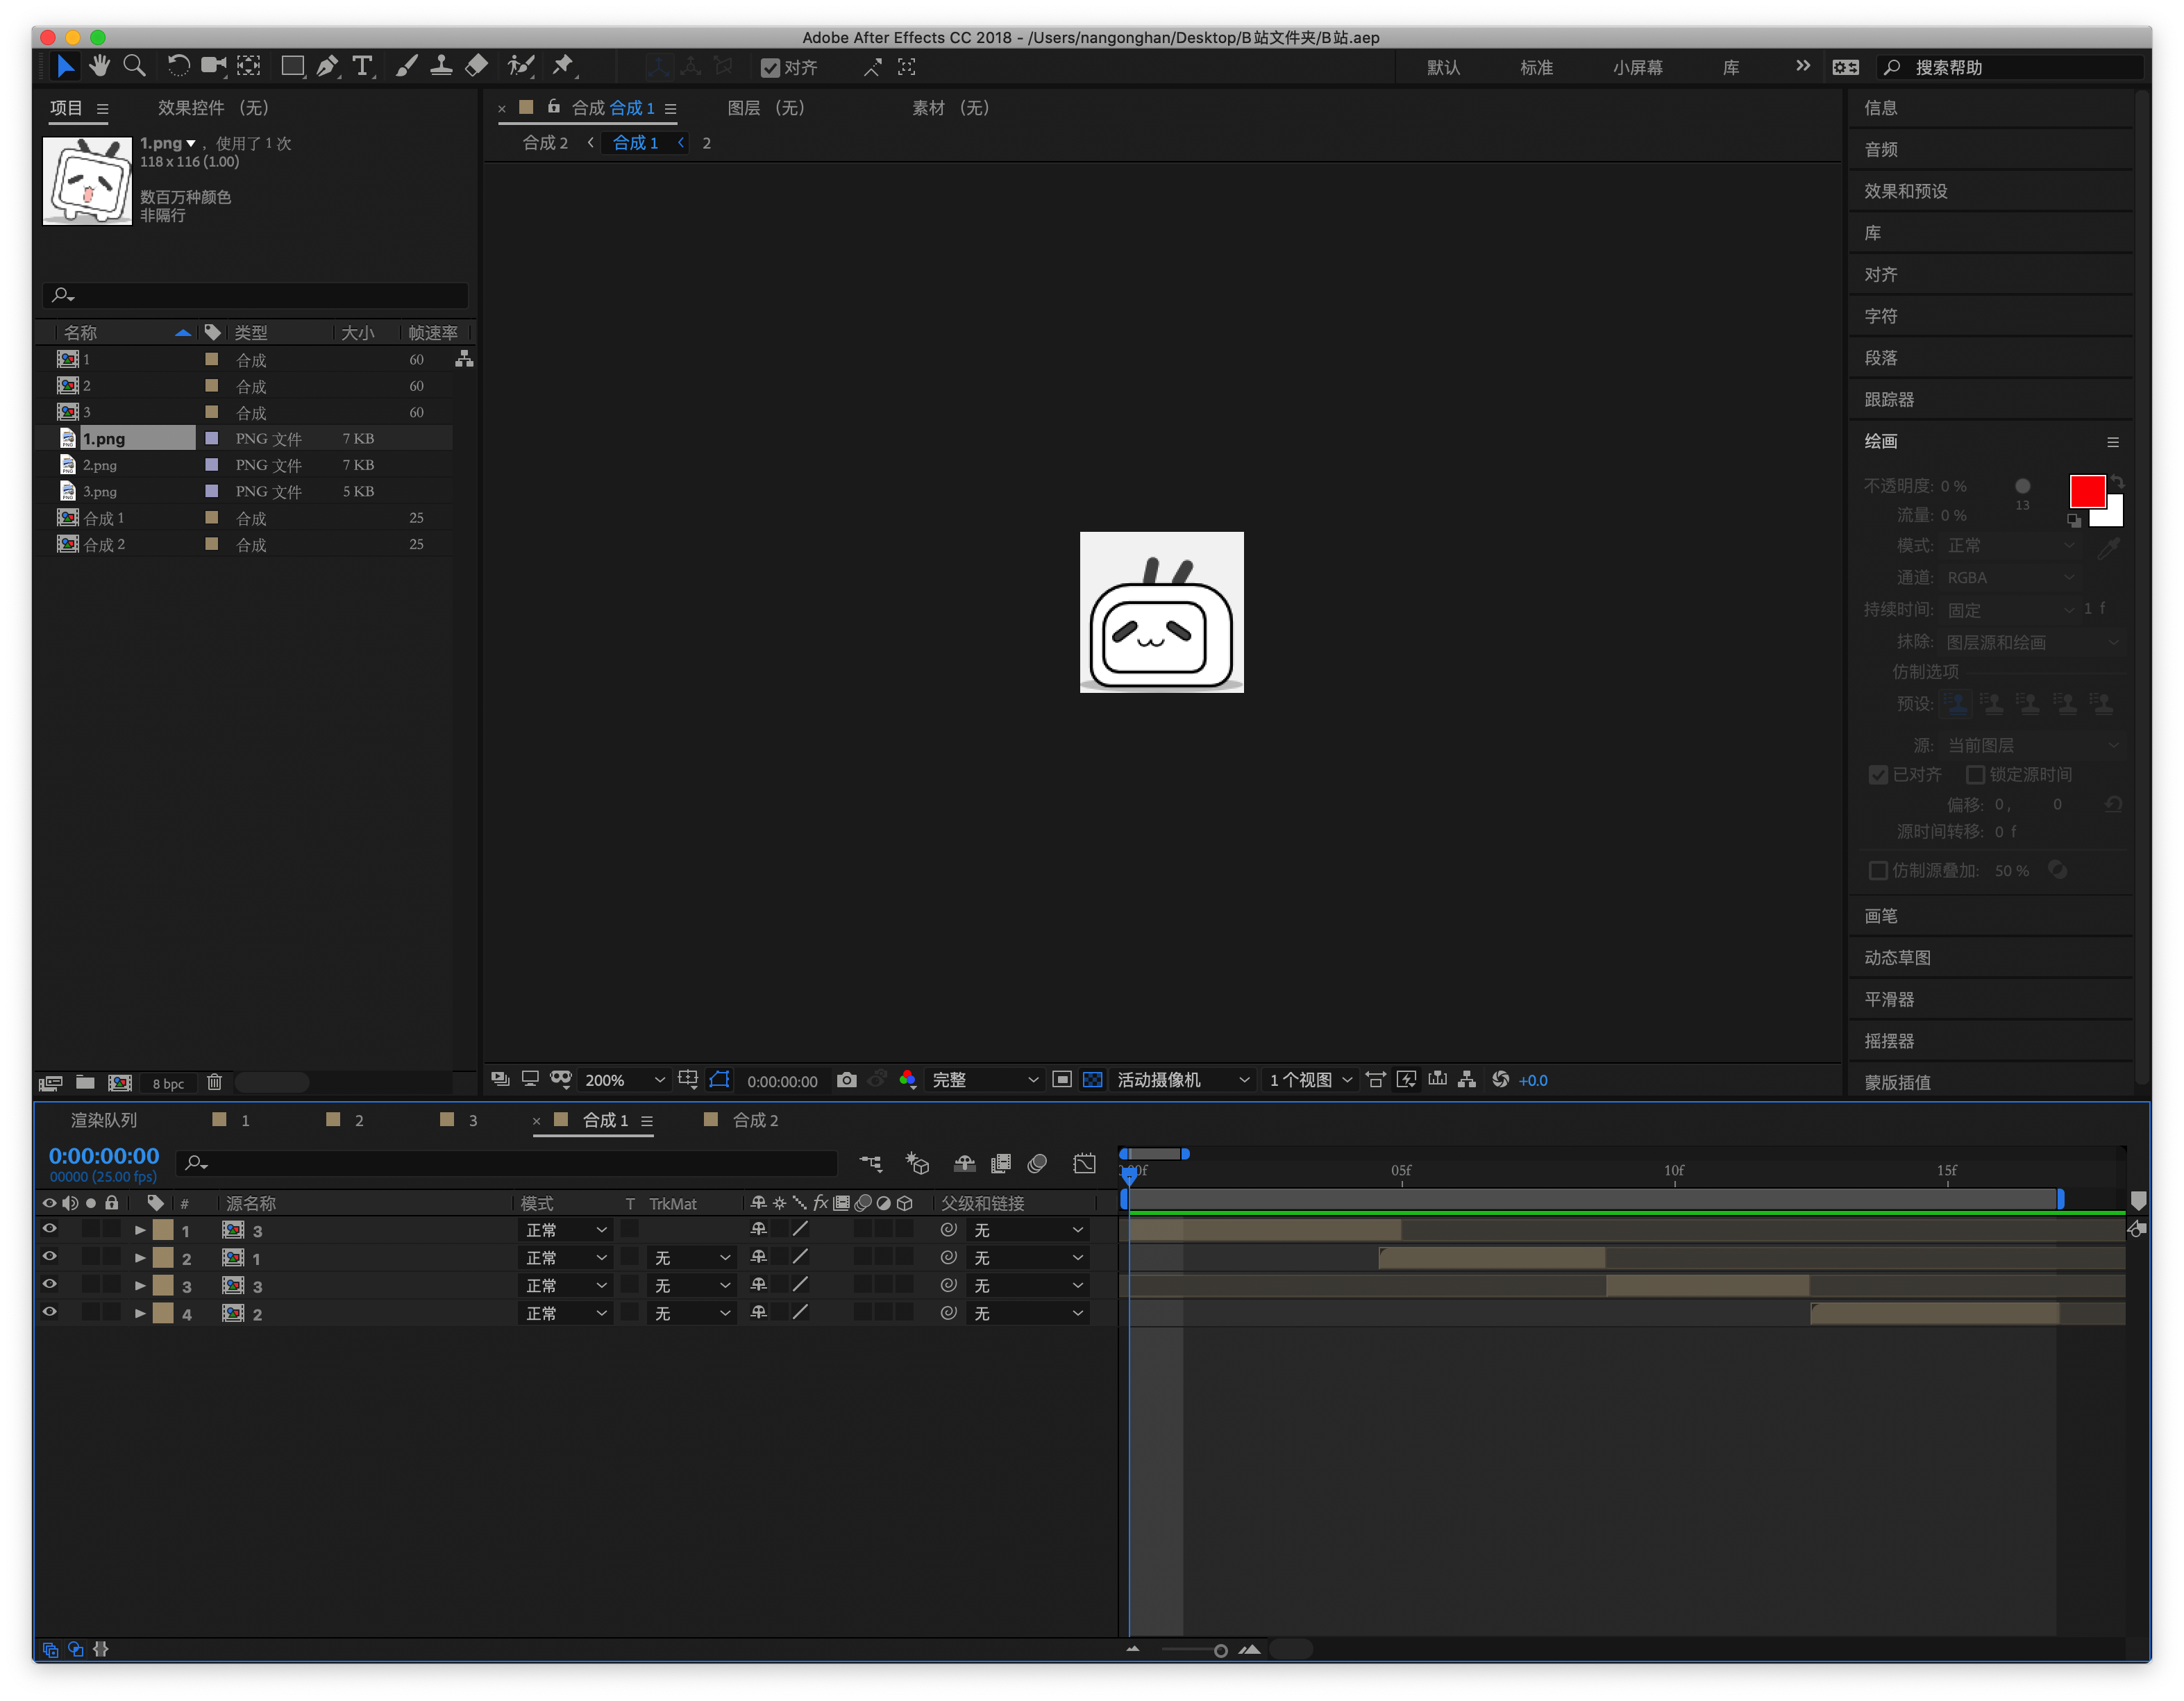Toggle the 已对齐 checkbox in paint panel
The image size is (2184, 1701).
pyautogui.click(x=1878, y=775)
